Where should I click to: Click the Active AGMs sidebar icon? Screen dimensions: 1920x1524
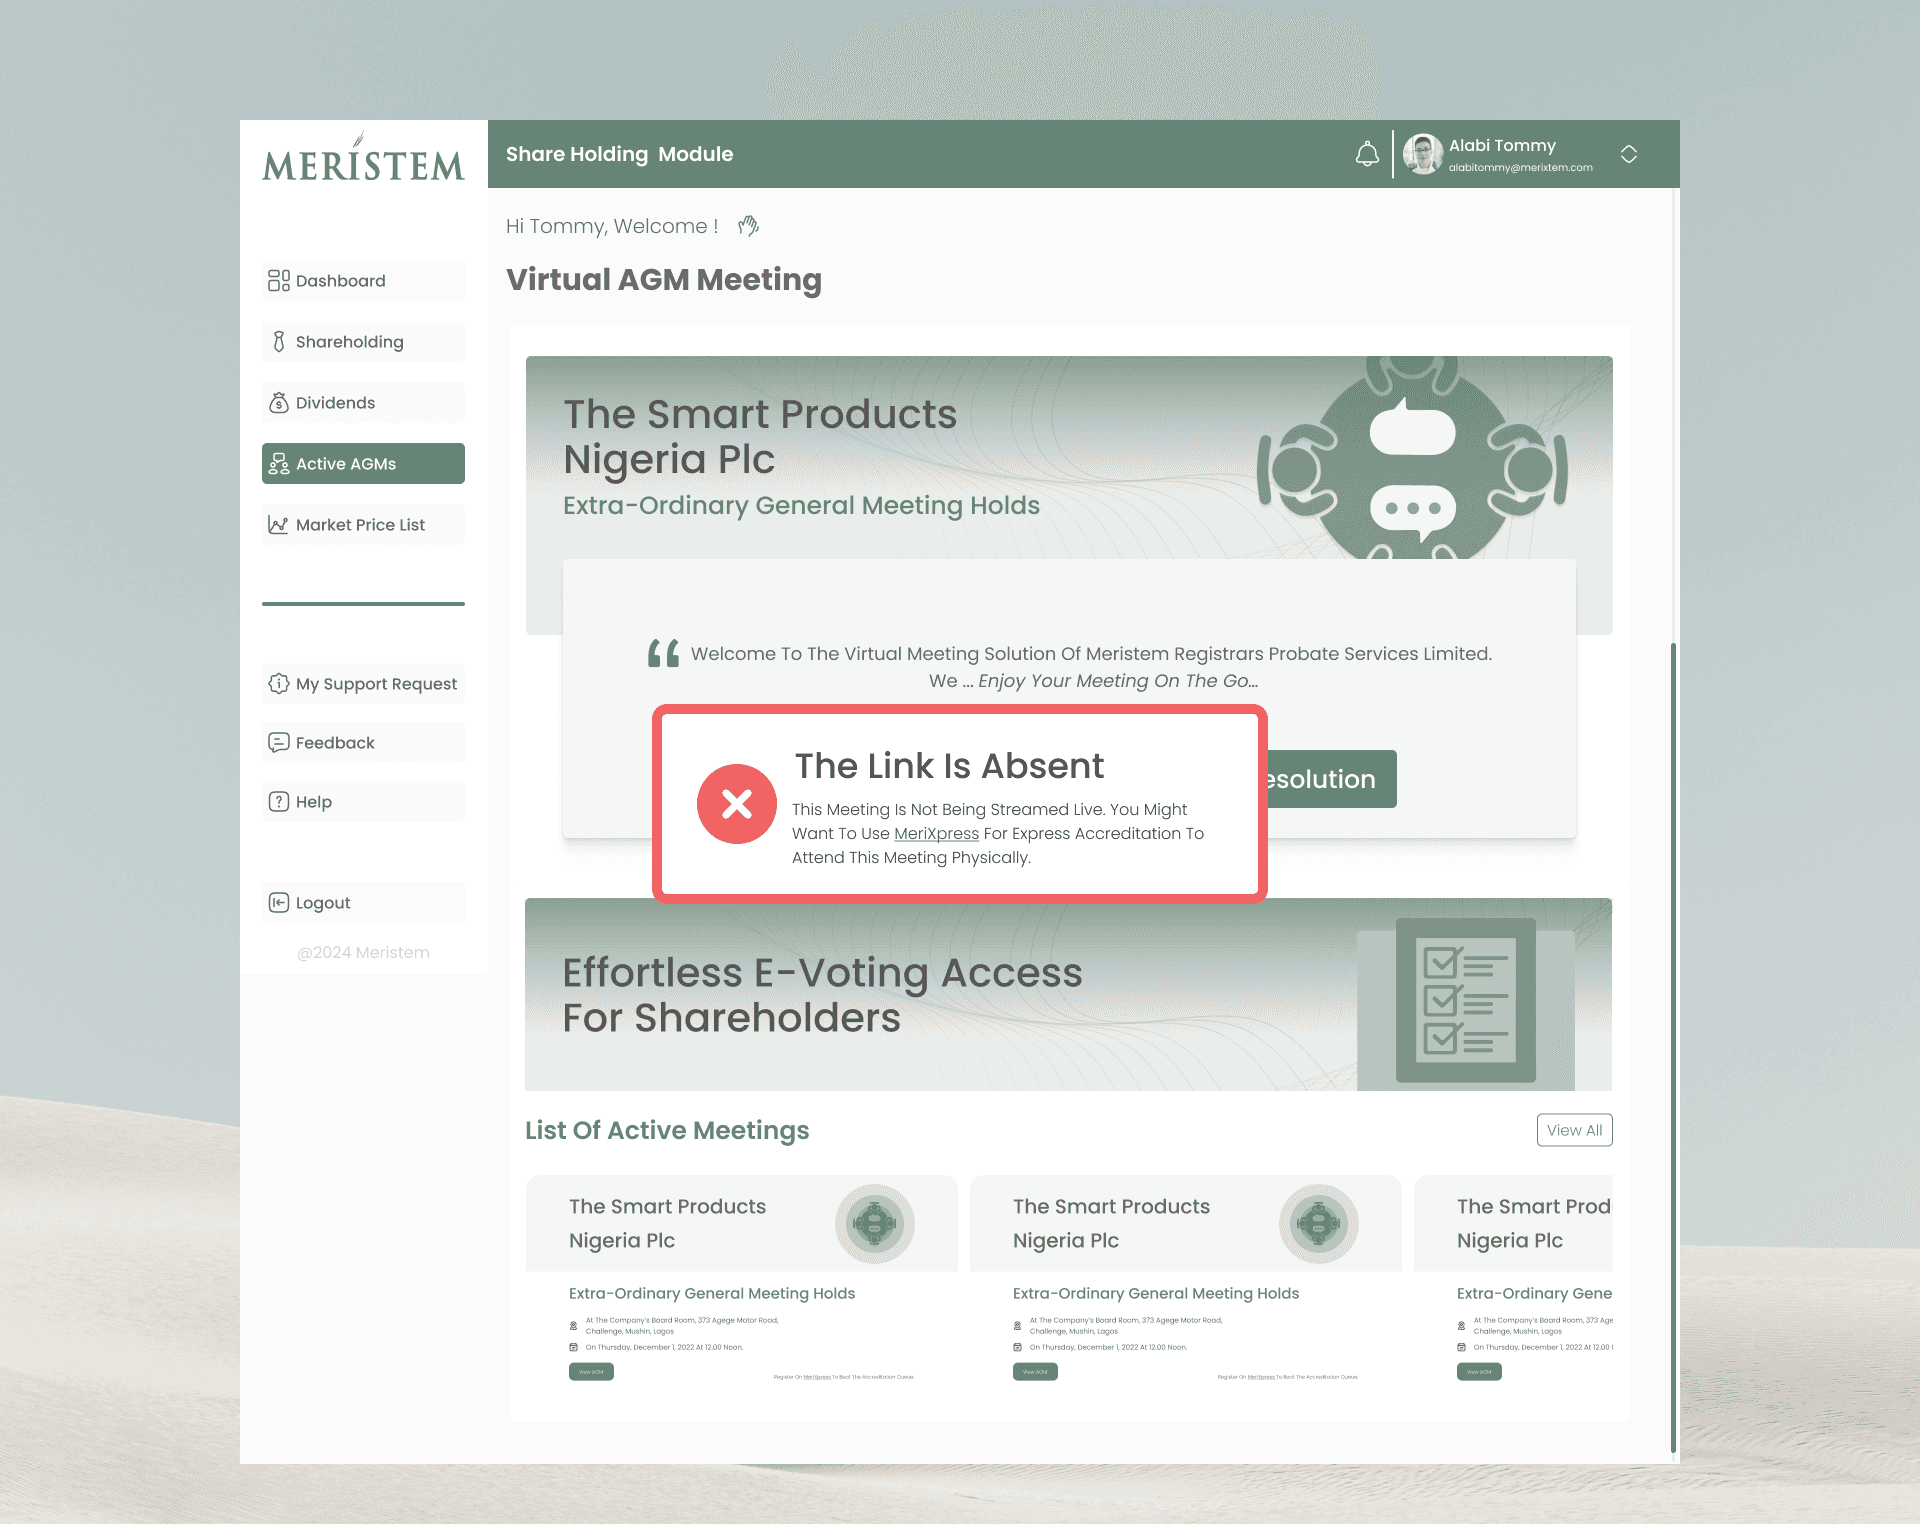click(x=279, y=464)
